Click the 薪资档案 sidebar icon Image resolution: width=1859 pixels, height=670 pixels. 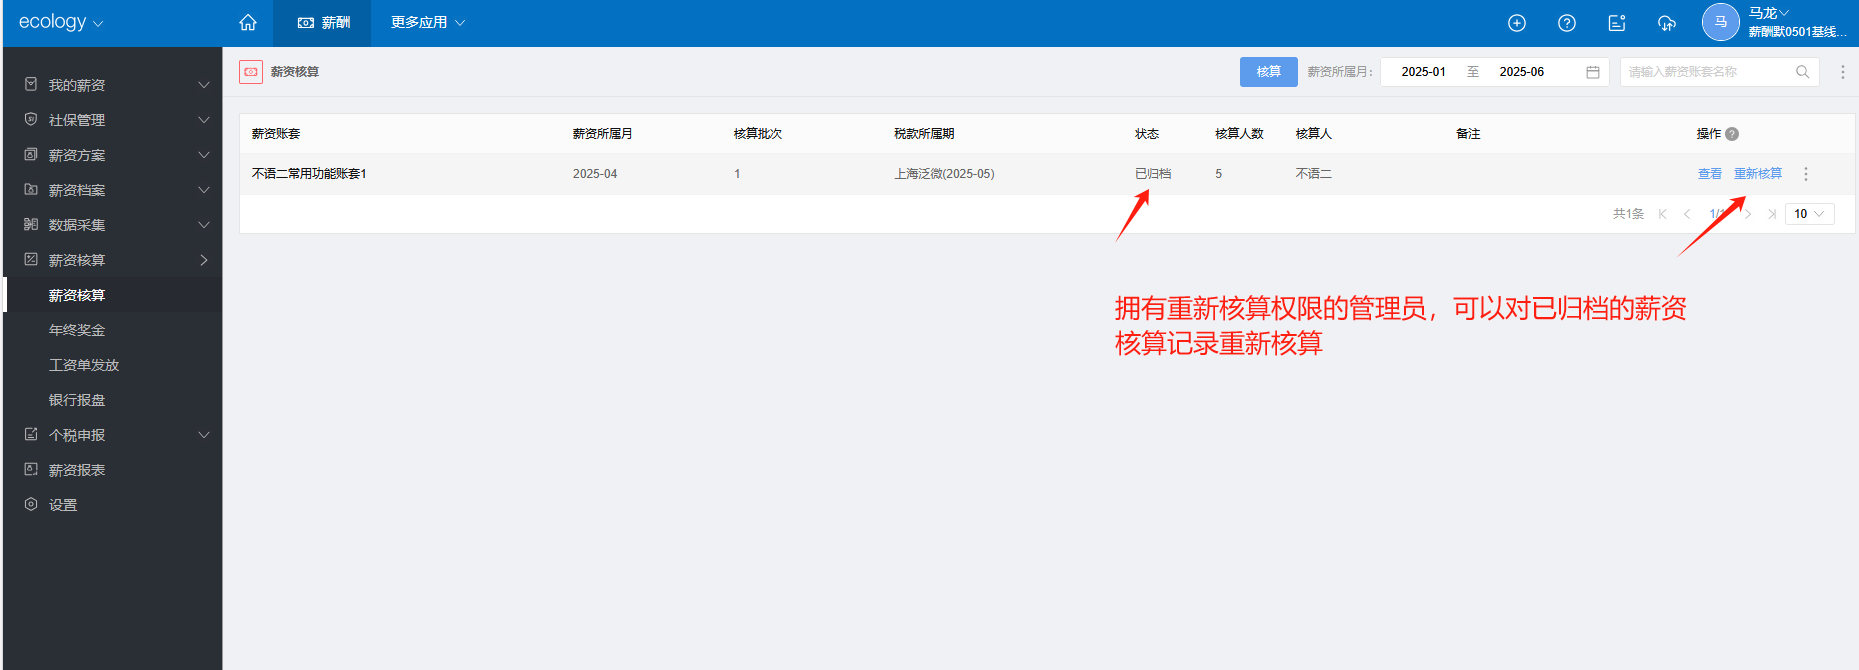point(31,189)
